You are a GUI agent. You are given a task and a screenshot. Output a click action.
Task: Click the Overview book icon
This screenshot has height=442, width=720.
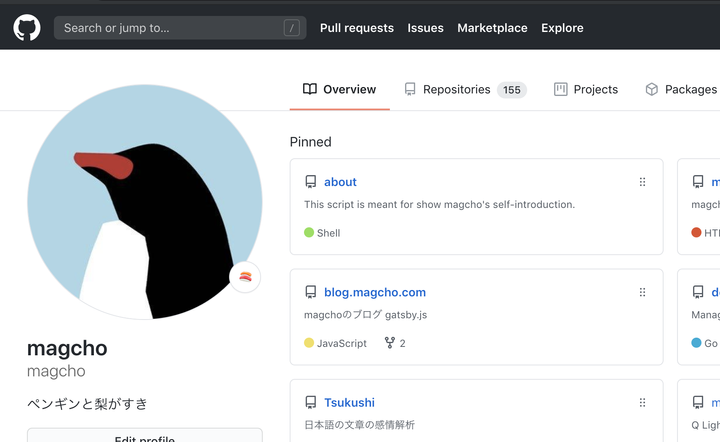310,89
